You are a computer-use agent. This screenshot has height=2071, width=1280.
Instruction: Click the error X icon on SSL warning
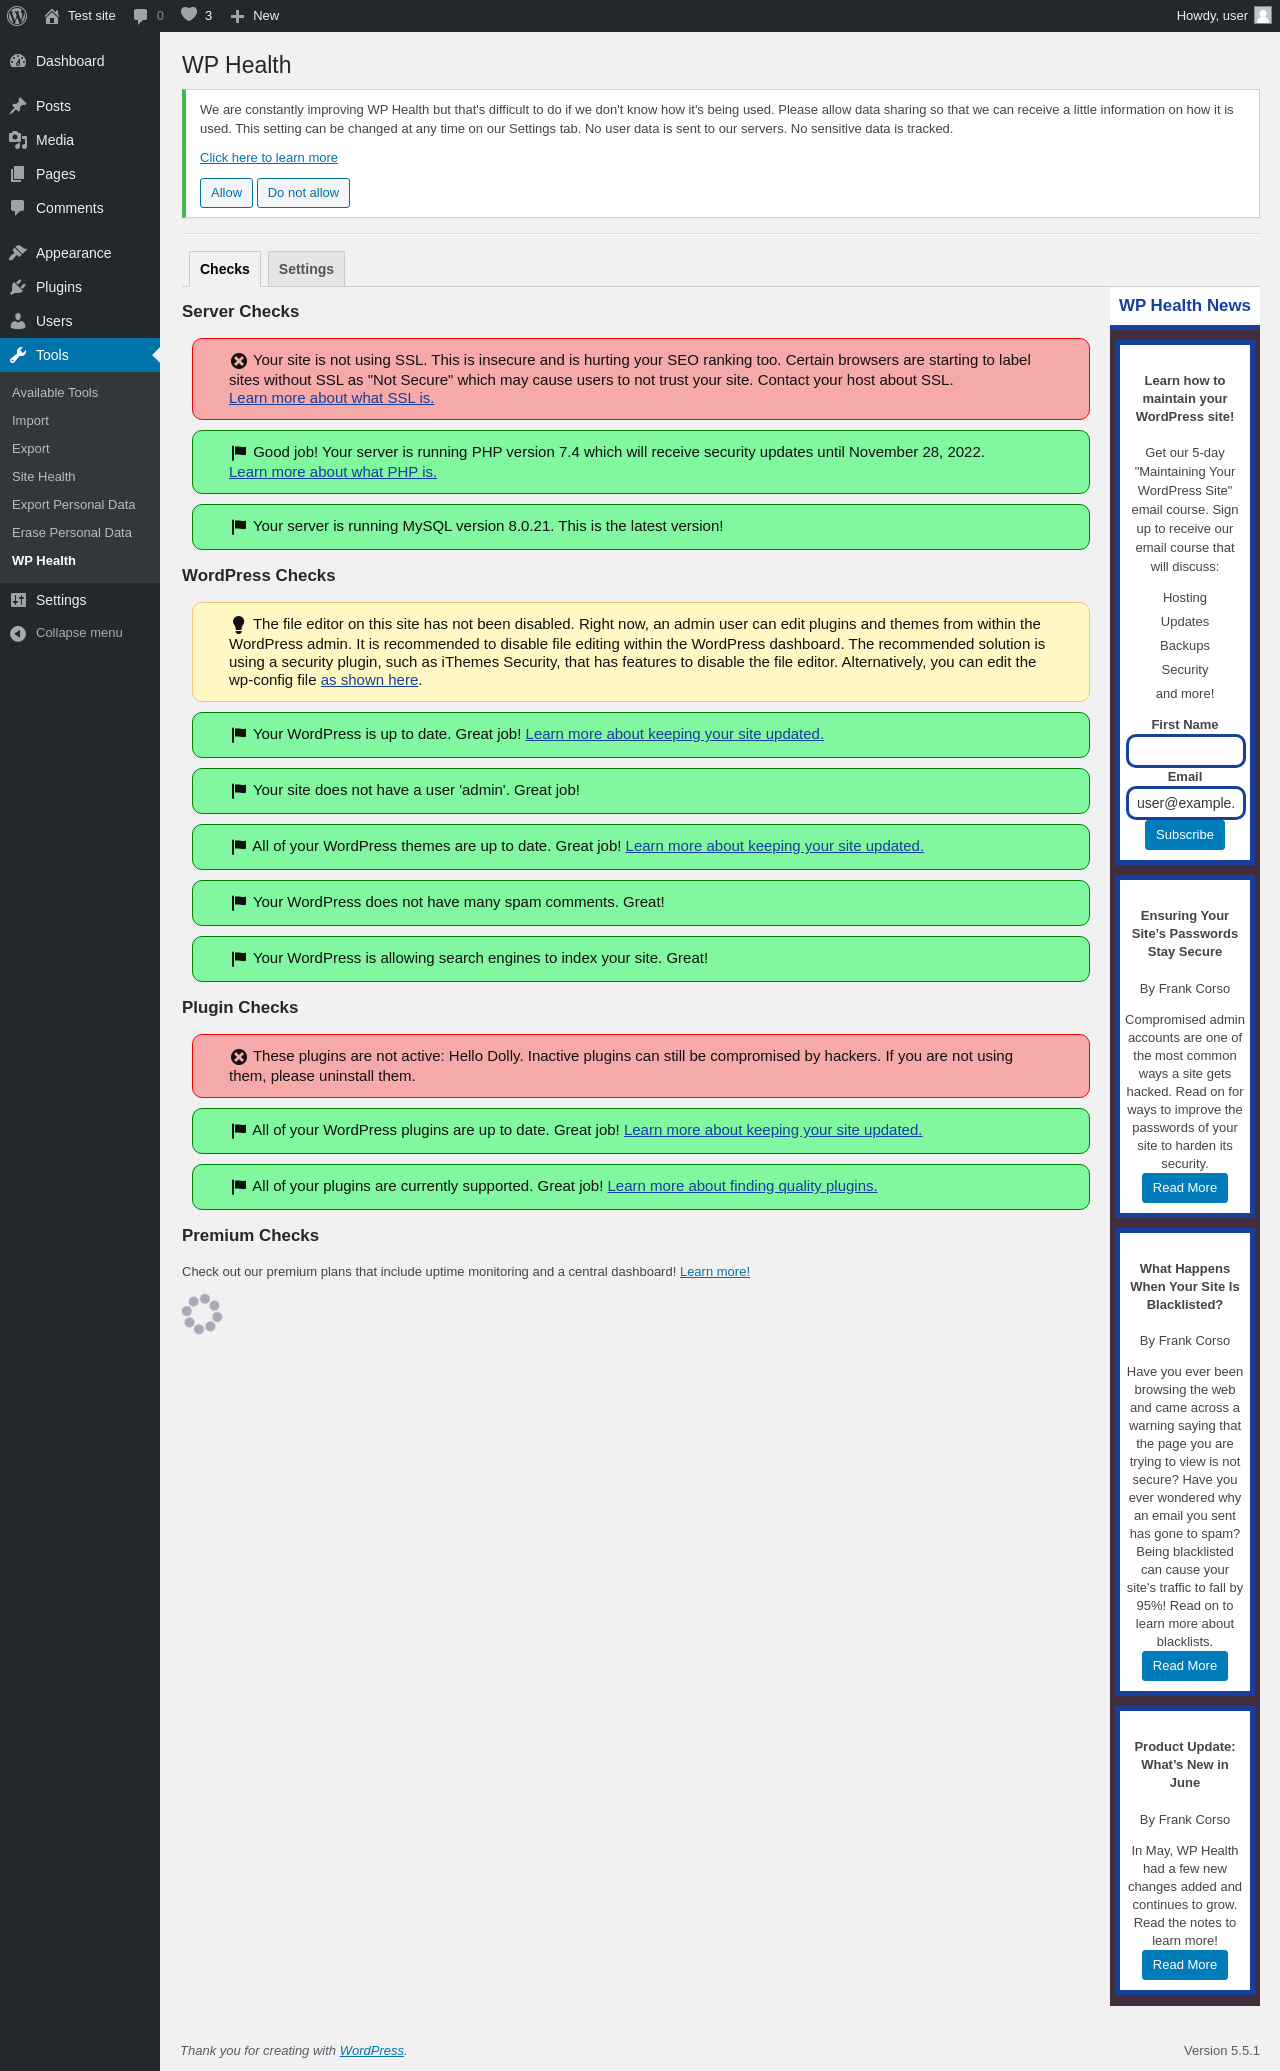[x=238, y=361]
